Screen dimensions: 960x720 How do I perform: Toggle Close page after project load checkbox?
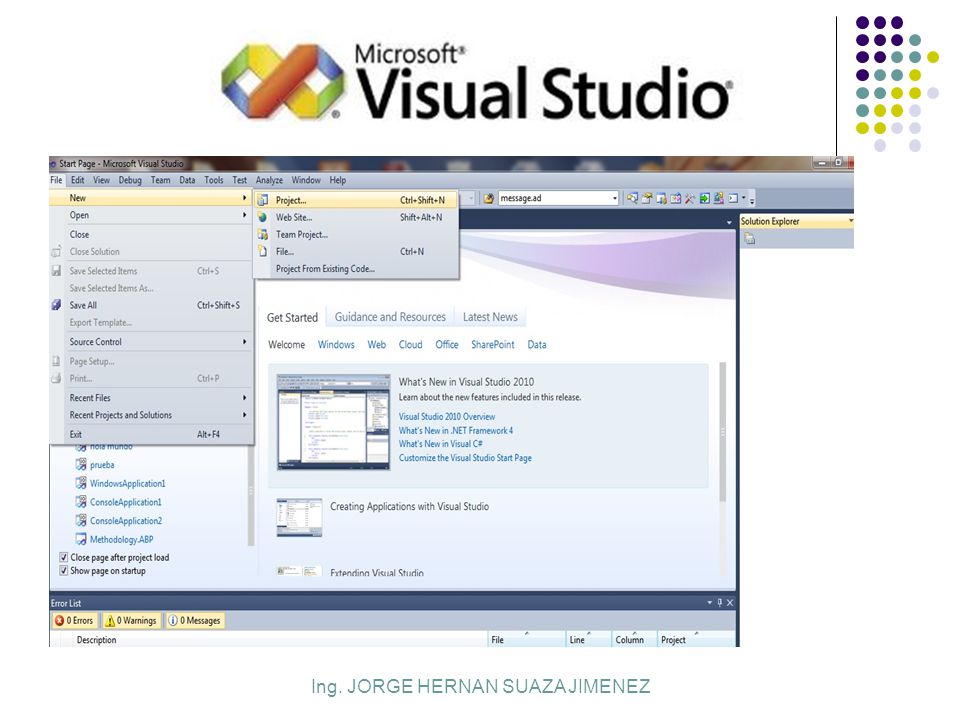[x=64, y=557]
